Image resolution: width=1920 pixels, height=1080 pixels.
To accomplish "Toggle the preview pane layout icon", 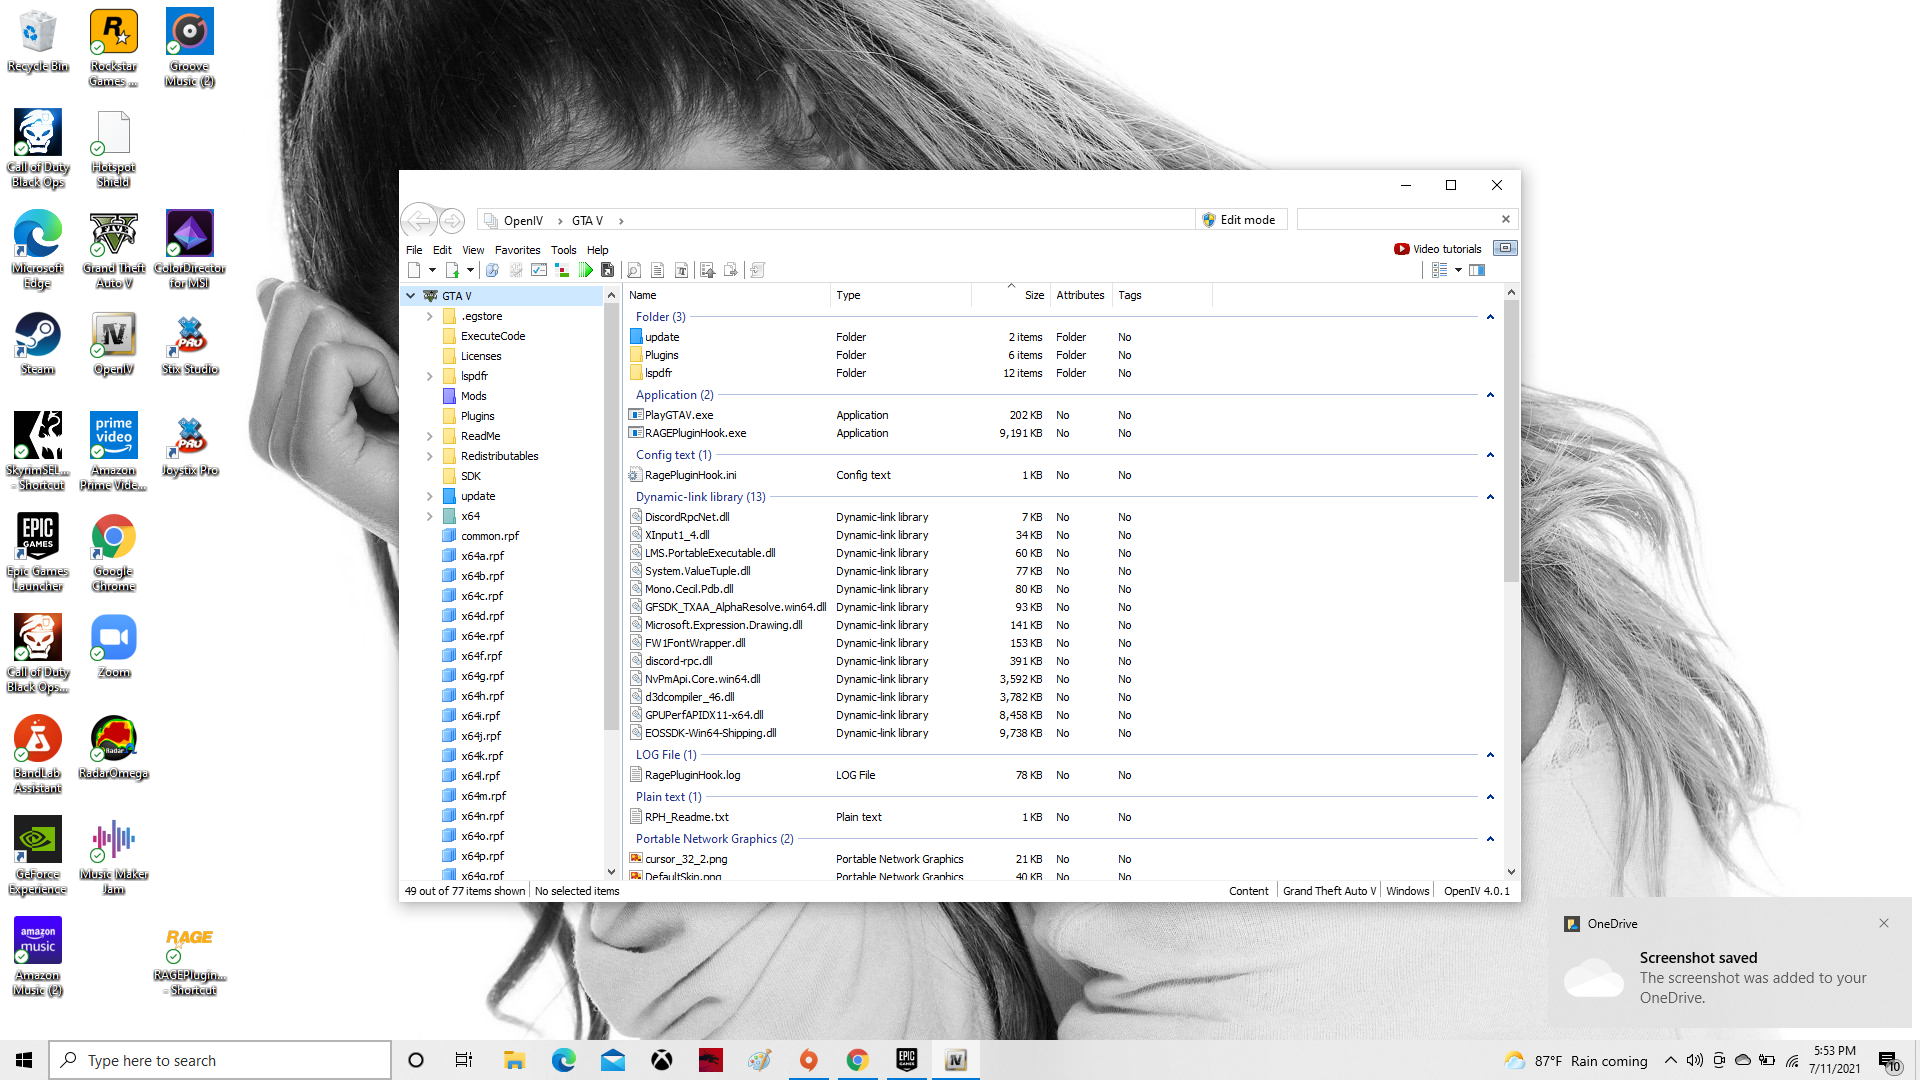I will point(1477,270).
